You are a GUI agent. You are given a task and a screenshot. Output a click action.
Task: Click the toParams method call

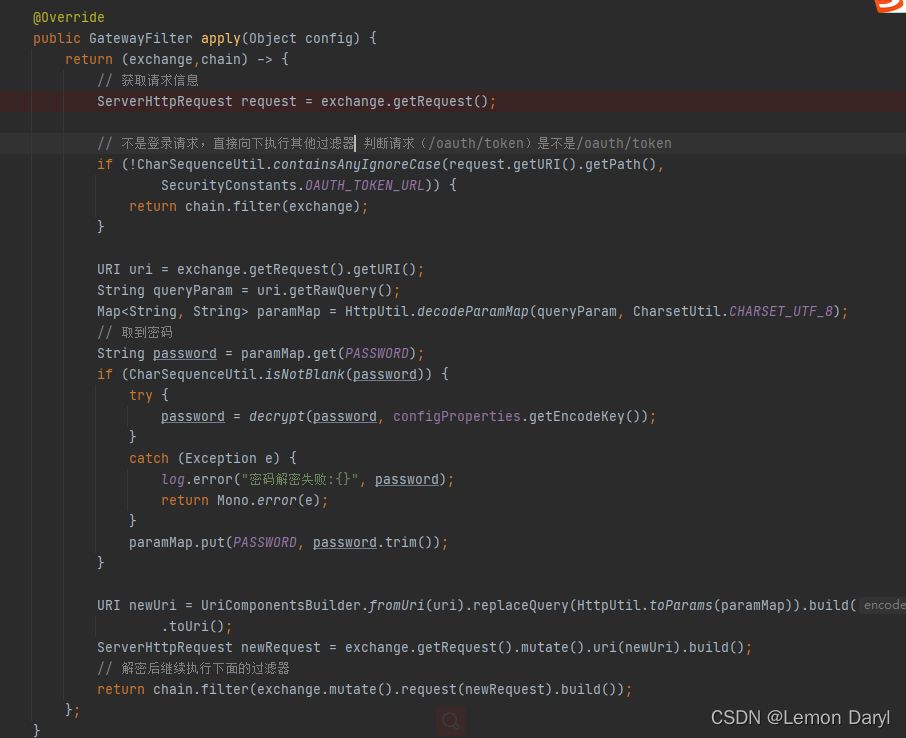681,605
